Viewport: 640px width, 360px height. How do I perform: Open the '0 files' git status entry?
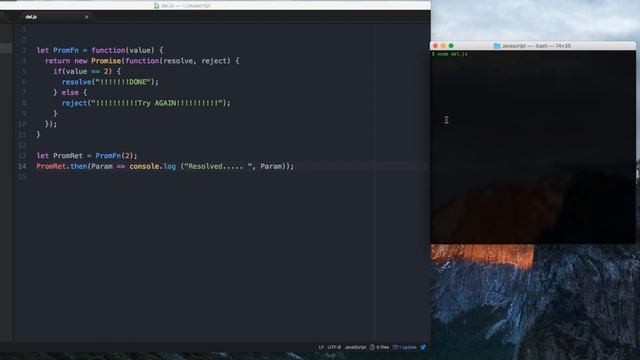[x=380, y=347]
